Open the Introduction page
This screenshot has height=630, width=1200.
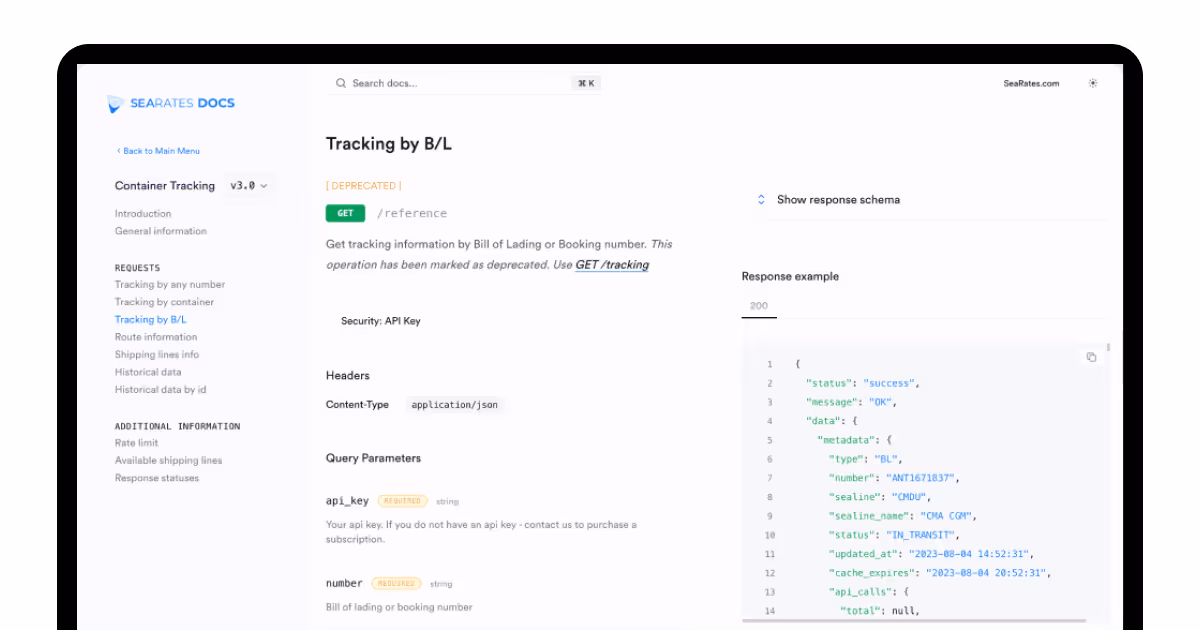coord(143,214)
